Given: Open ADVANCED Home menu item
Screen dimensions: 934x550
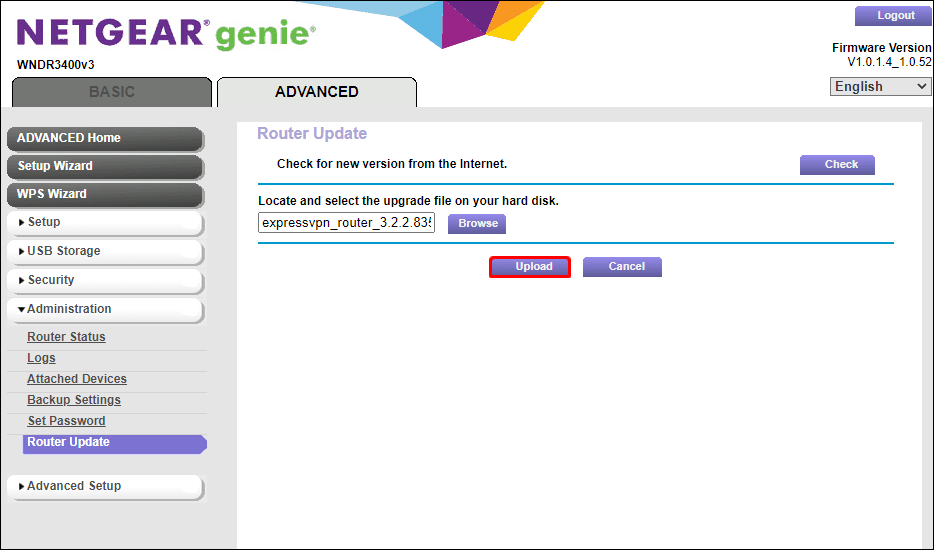Looking at the screenshot, I should pos(105,138).
